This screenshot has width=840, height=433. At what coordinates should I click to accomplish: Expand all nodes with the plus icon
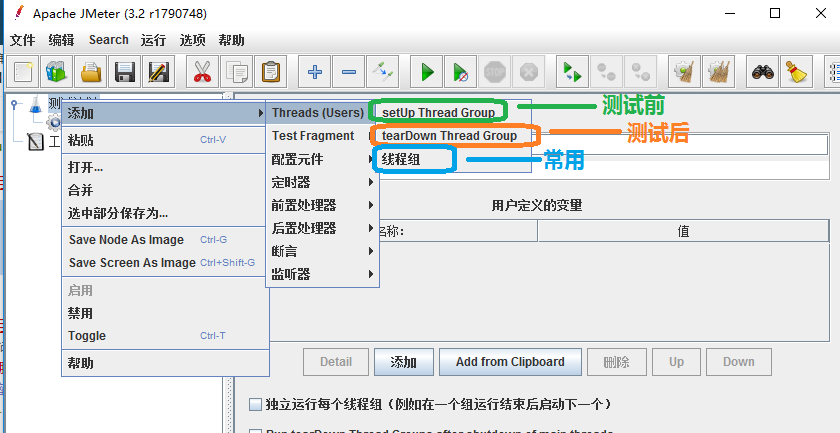pyautogui.click(x=314, y=71)
